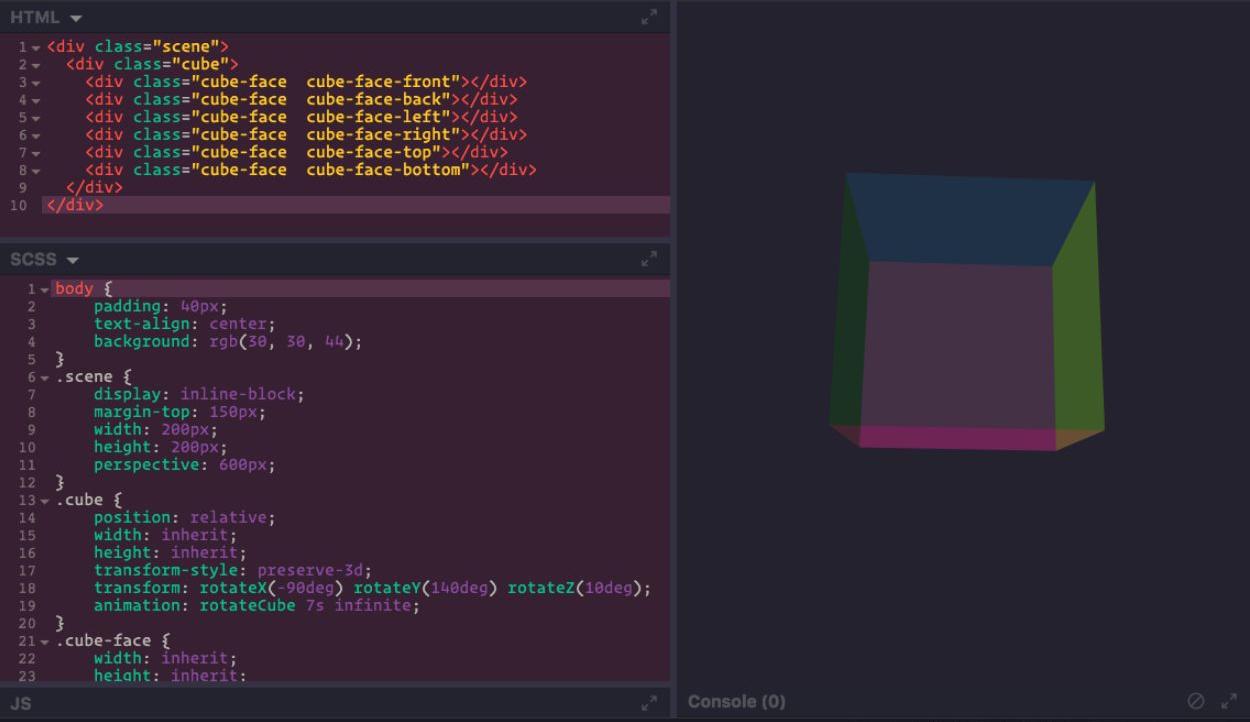This screenshot has width=1250, height=722.
Task: Click the Console (0) label
Action: tap(736, 702)
